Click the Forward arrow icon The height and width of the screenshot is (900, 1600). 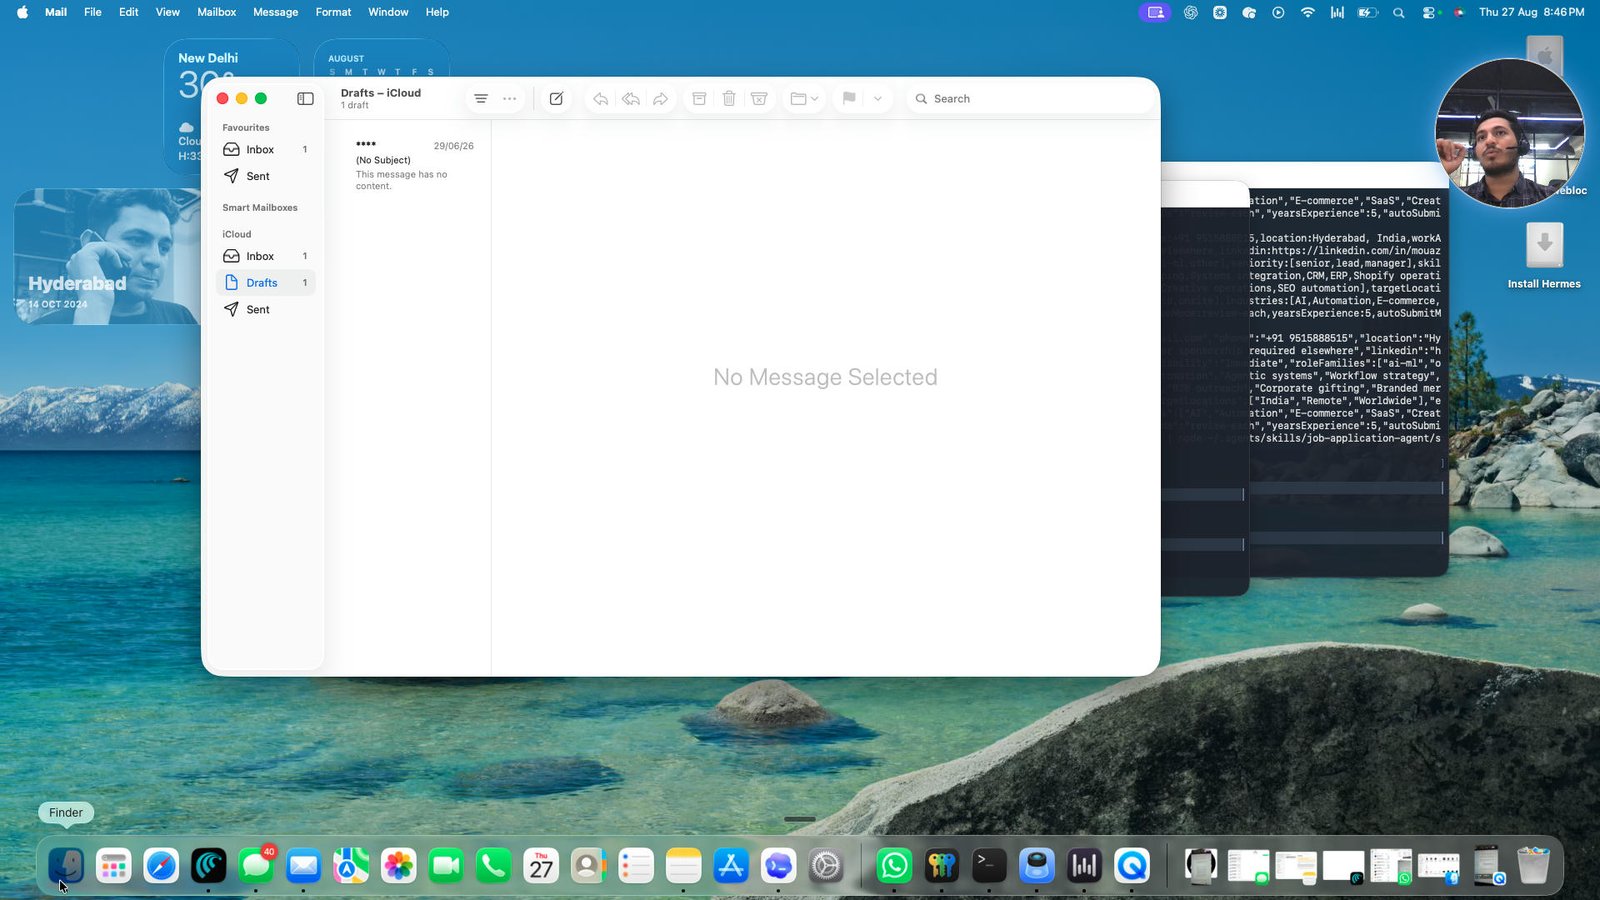click(x=661, y=99)
